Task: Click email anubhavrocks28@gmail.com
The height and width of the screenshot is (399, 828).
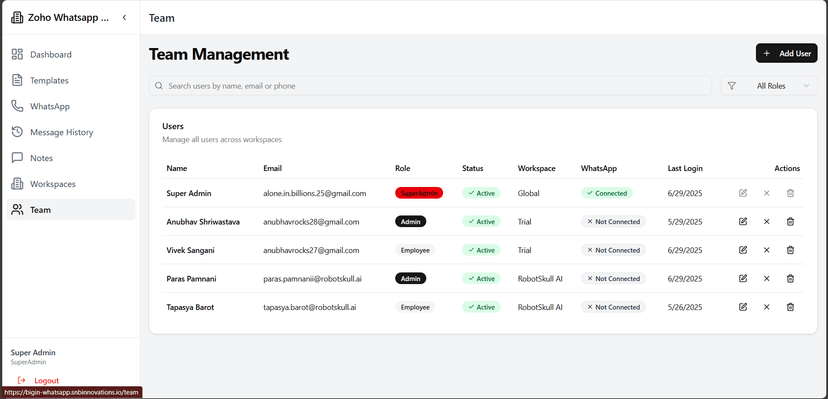Action: [x=311, y=222]
